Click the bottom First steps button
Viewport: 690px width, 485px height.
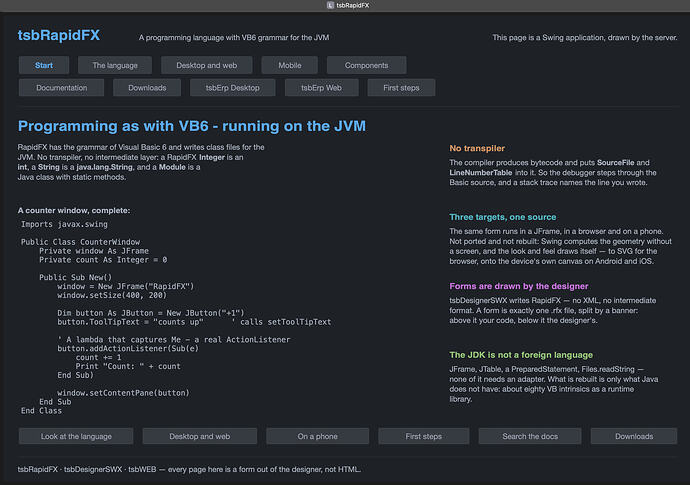(423, 436)
